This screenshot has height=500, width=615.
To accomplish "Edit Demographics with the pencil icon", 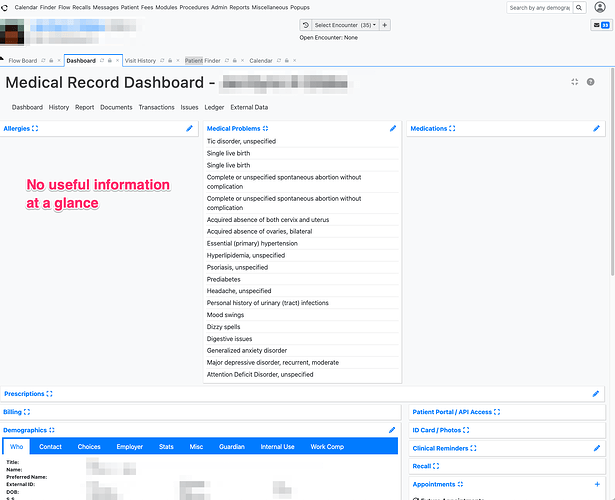I will [x=392, y=430].
